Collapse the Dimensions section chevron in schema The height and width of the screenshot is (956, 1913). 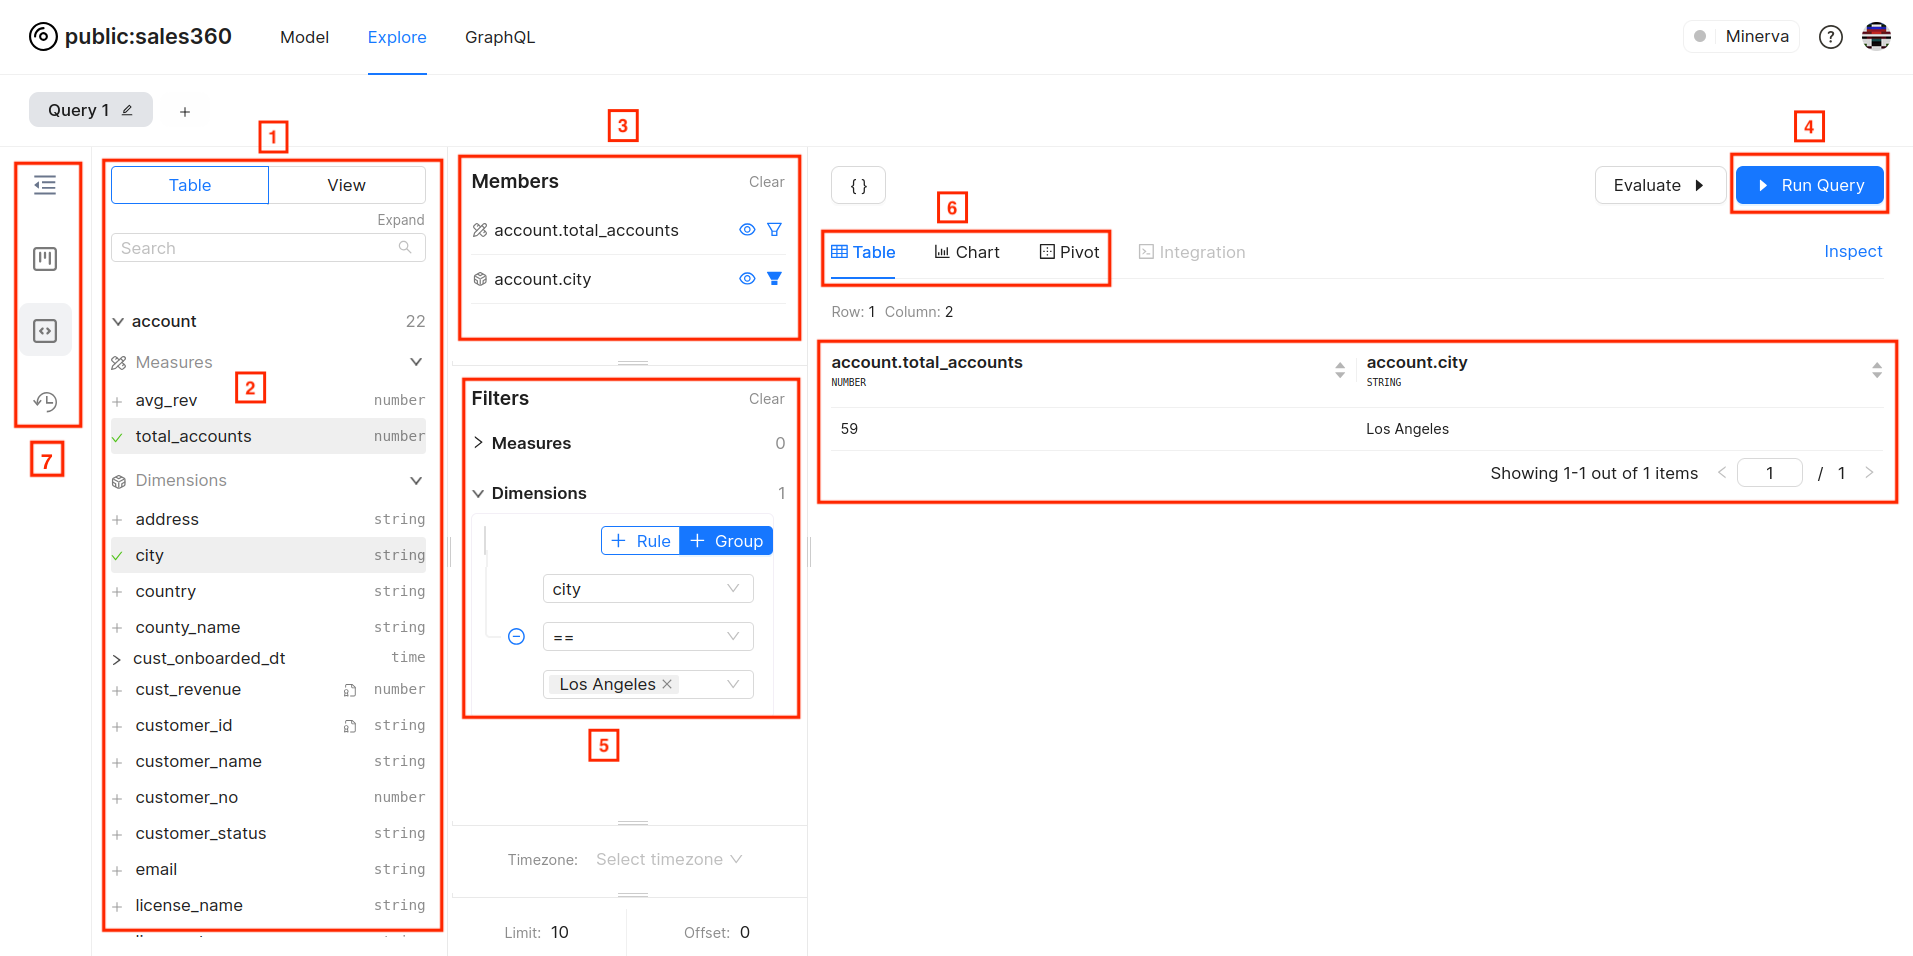click(416, 481)
